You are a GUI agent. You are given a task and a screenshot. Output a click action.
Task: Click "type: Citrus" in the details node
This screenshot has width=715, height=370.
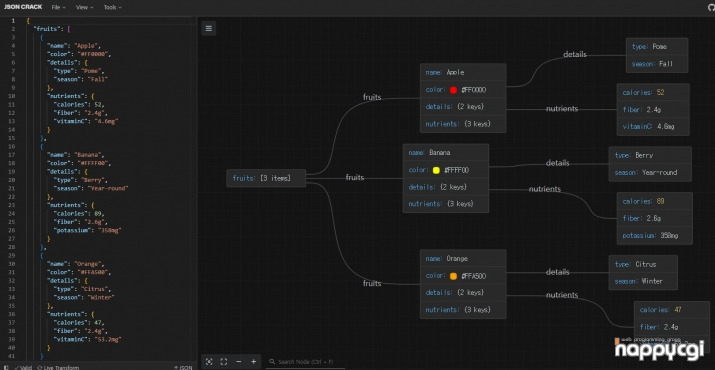(x=643, y=264)
